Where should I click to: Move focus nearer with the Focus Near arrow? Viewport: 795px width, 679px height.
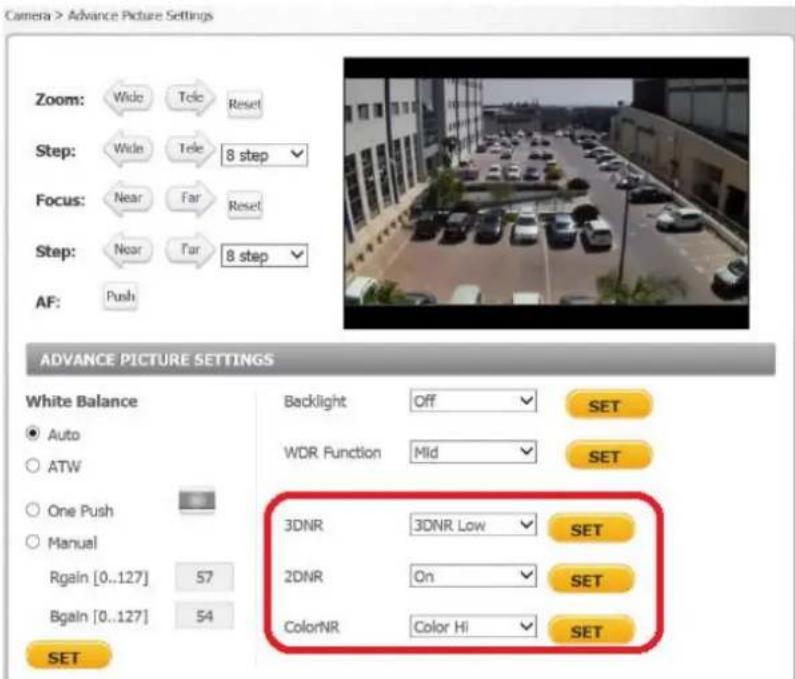128,198
